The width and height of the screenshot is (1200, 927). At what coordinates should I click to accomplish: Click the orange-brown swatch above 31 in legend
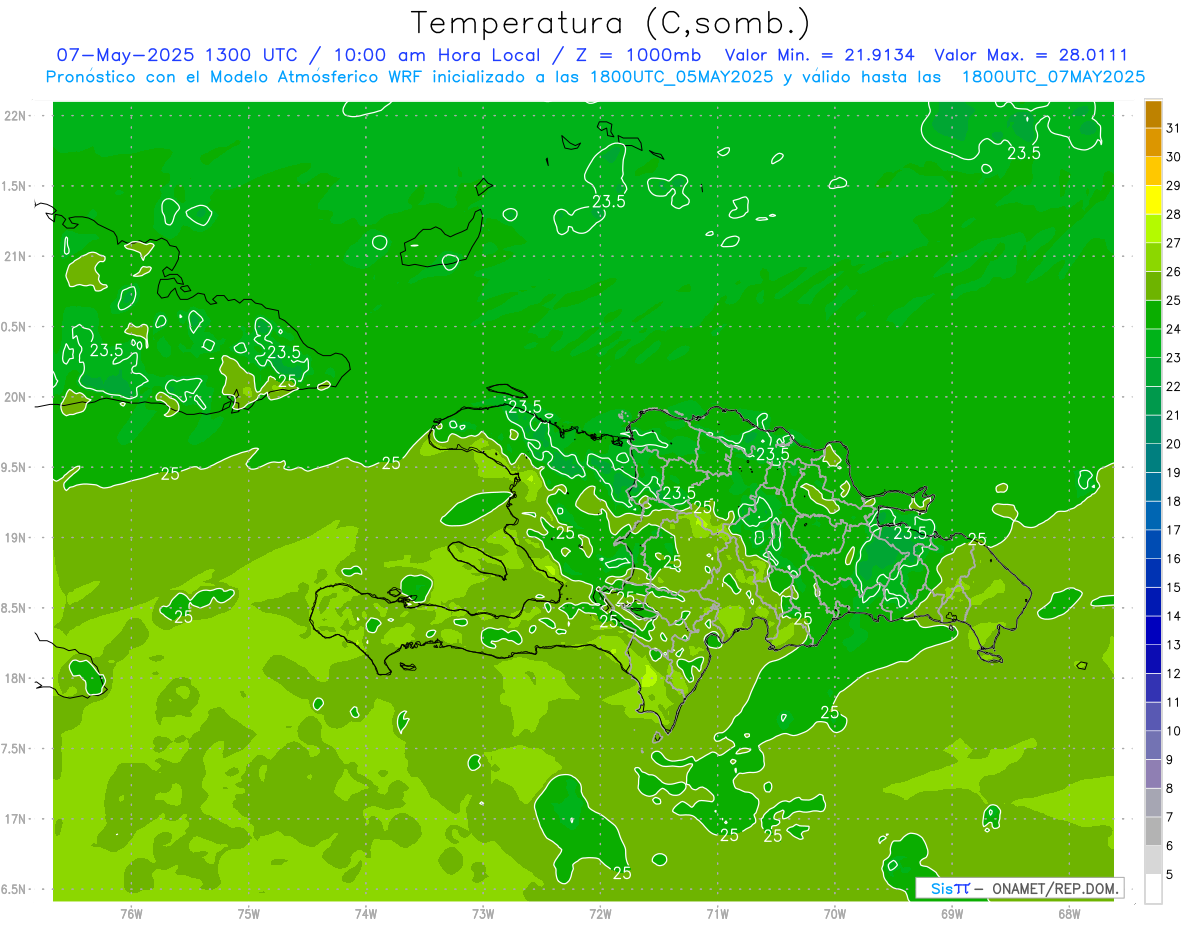[1153, 115]
